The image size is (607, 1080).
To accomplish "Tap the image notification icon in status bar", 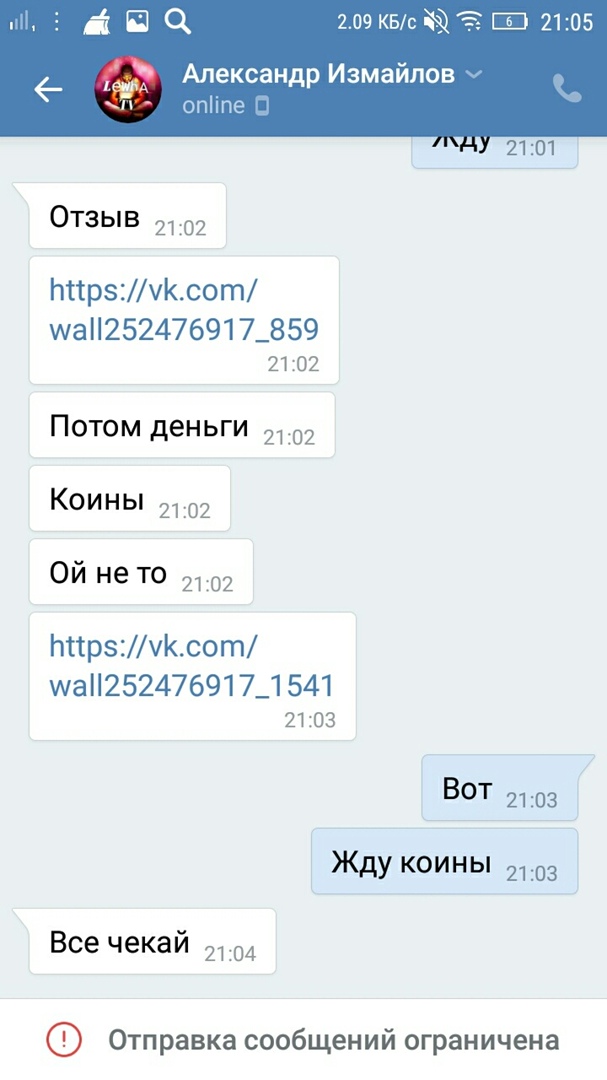I will tap(137, 22).
